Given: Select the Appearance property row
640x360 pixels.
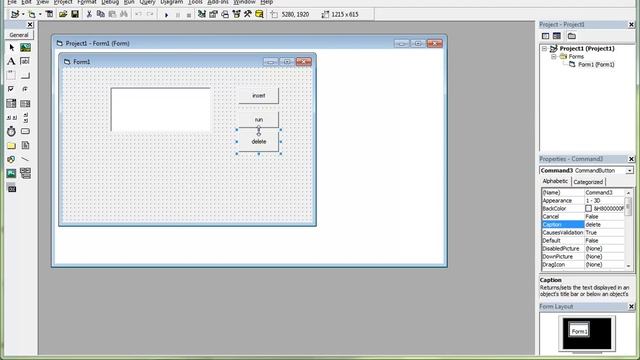Looking at the screenshot, I should (x=583, y=201).
